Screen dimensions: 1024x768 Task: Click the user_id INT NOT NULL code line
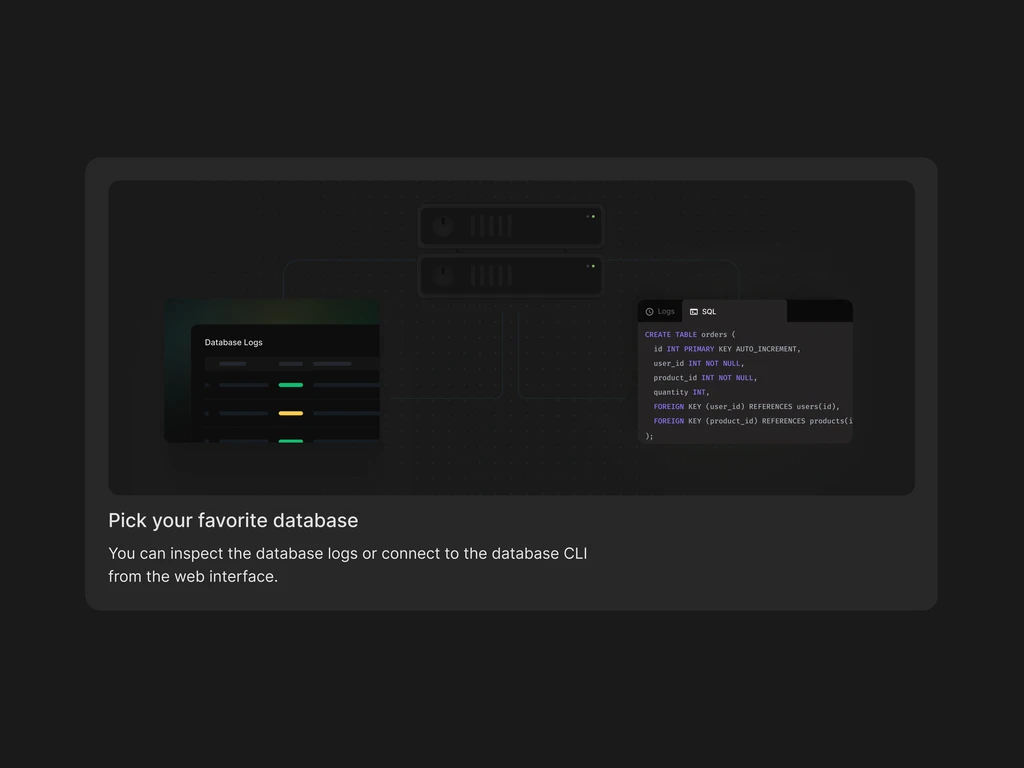[699, 363]
